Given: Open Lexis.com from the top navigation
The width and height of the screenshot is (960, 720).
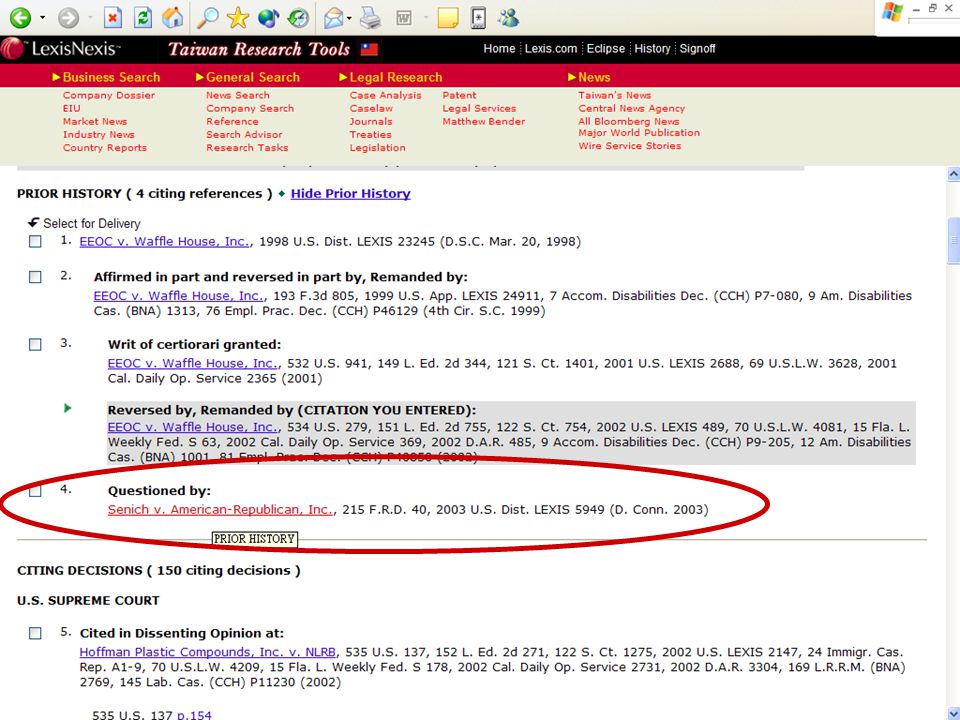Looking at the screenshot, I should point(551,48).
